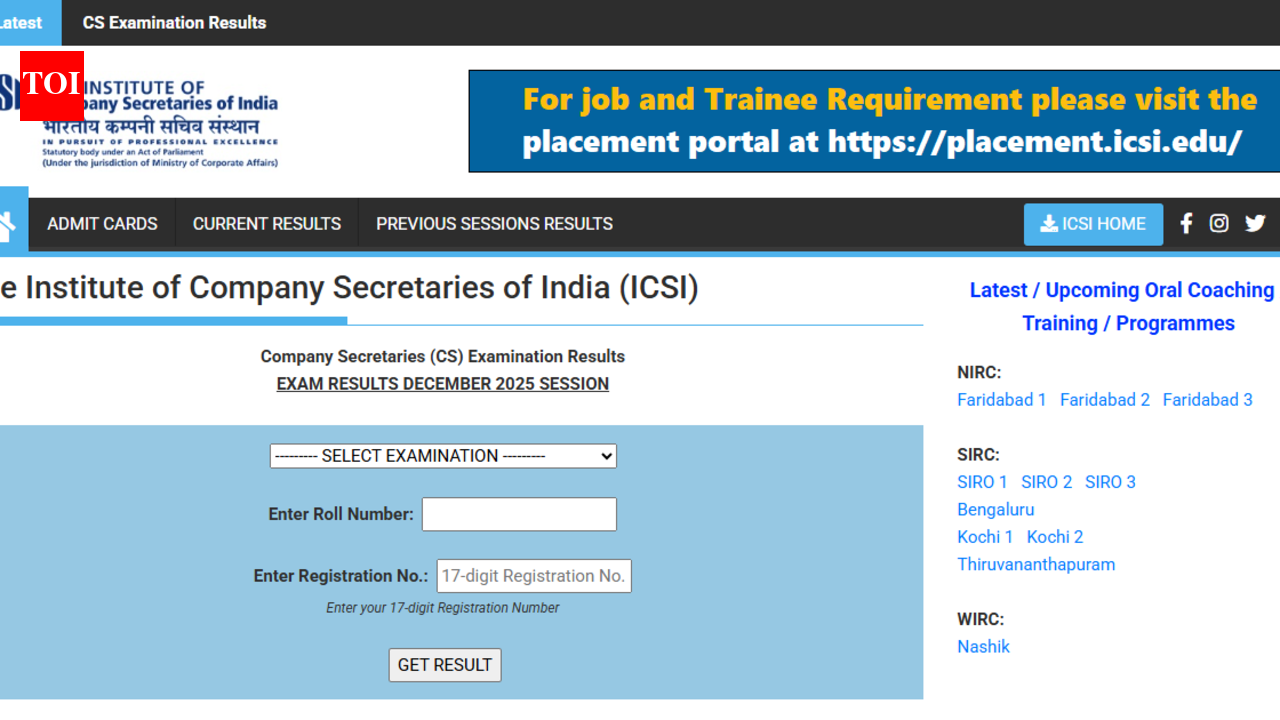This screenshot has width=1280, height=720.
Task: Click the Instagram icon in the navigation bar
Action: point(1218,223)
